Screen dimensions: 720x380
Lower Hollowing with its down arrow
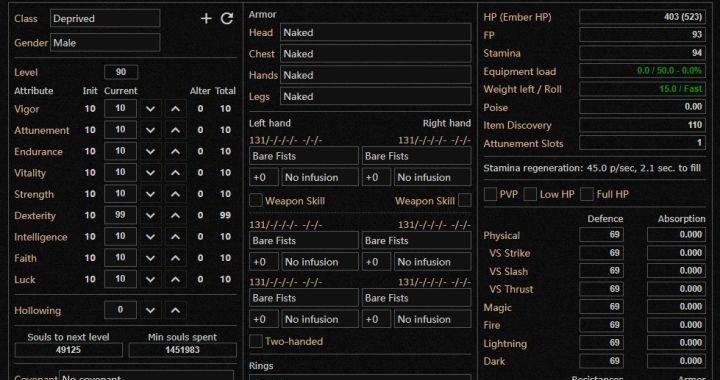coord(150,311)
